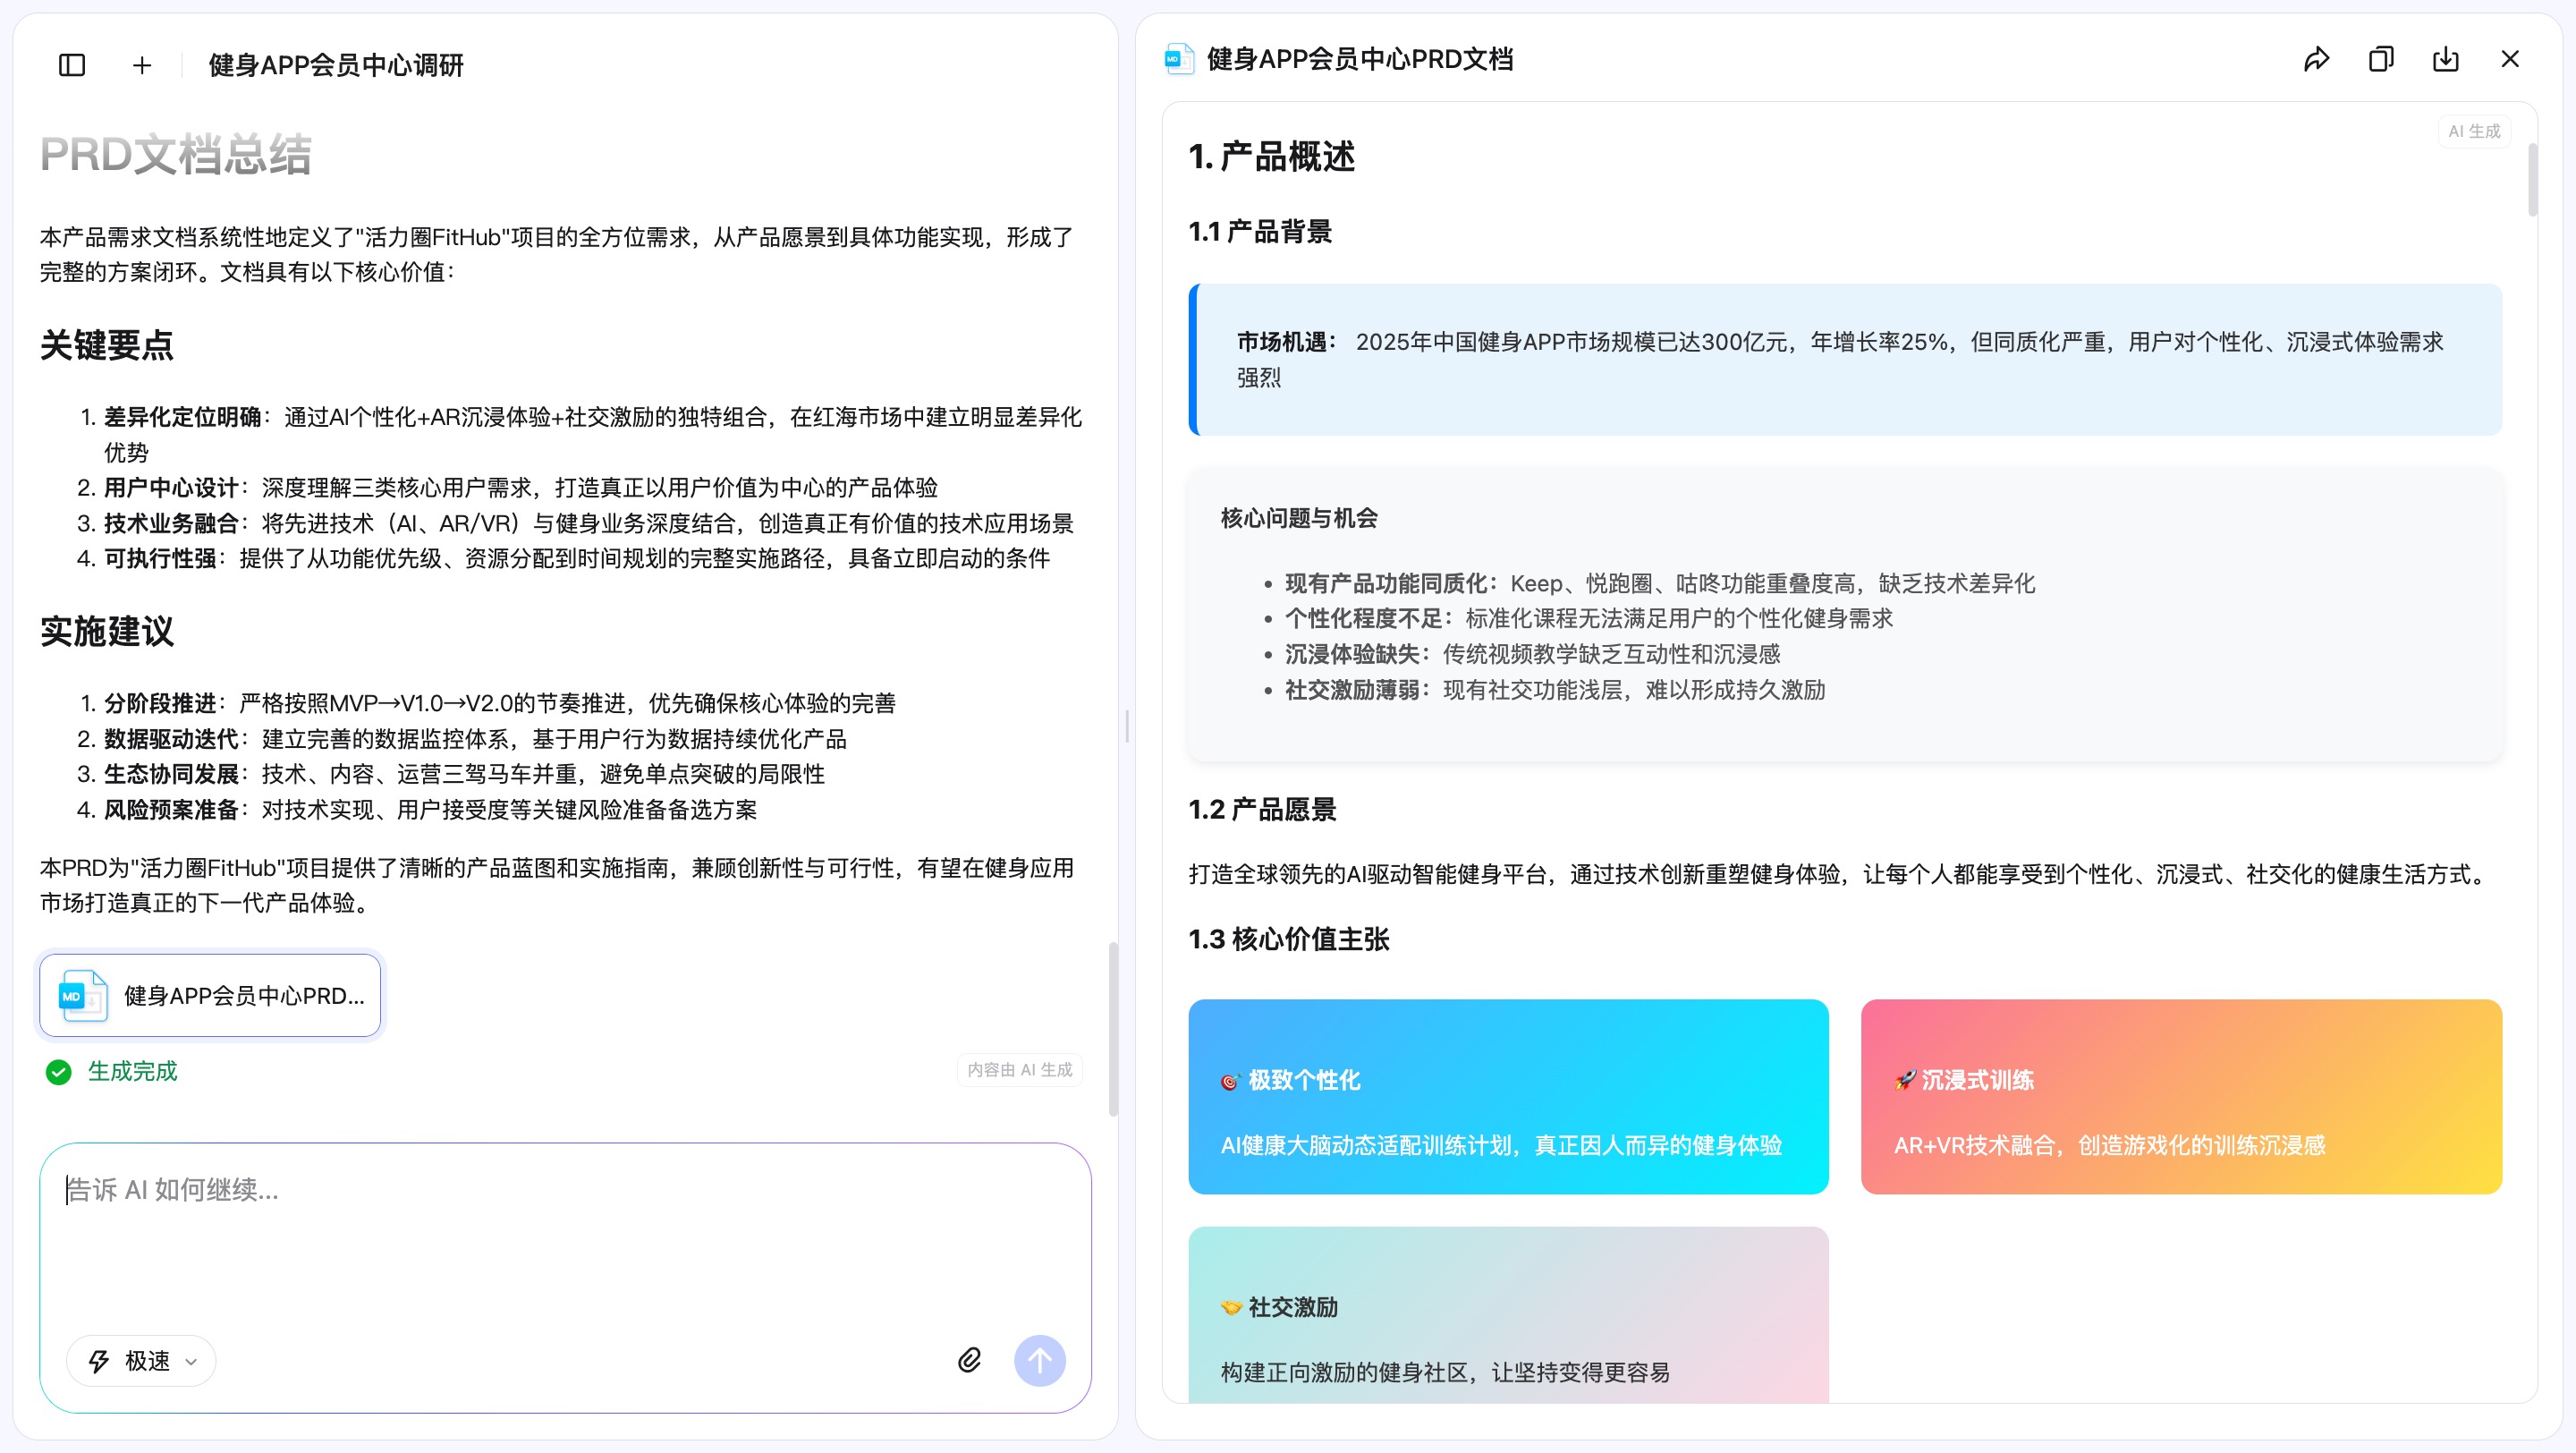Click the 市场机遇 highlighted callout box
The image size is (2576, 1453).
pos(1844,359)
